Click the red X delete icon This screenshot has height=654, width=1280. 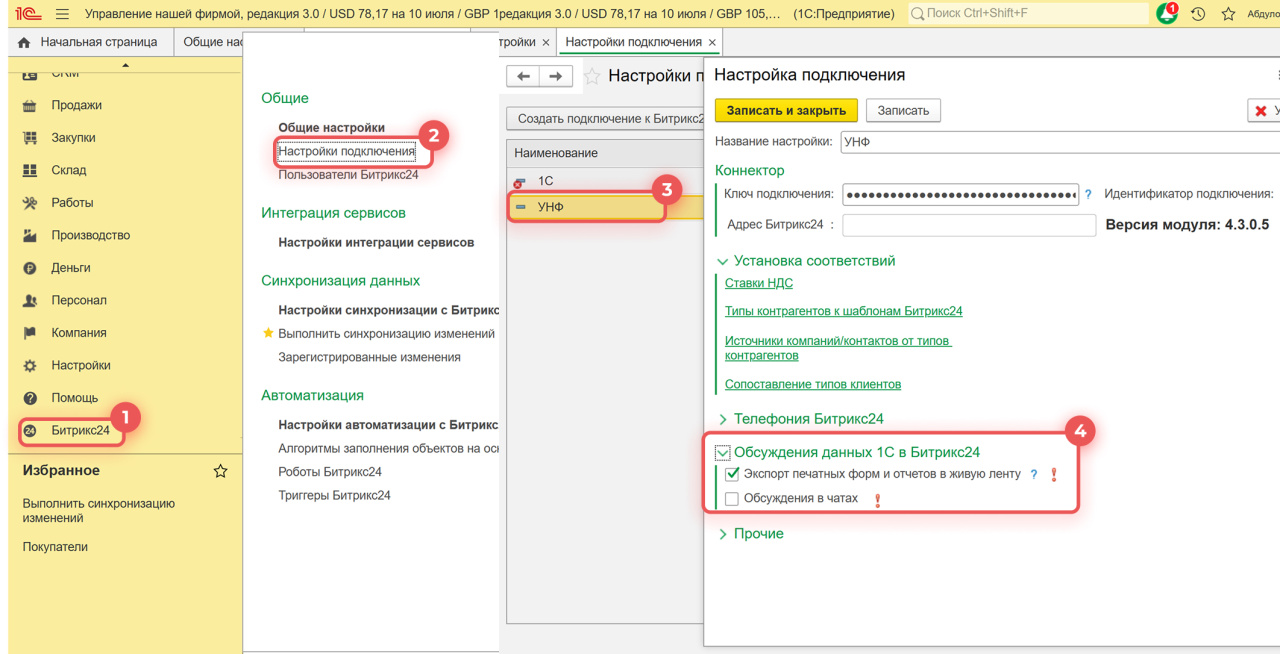[1261, 111]
